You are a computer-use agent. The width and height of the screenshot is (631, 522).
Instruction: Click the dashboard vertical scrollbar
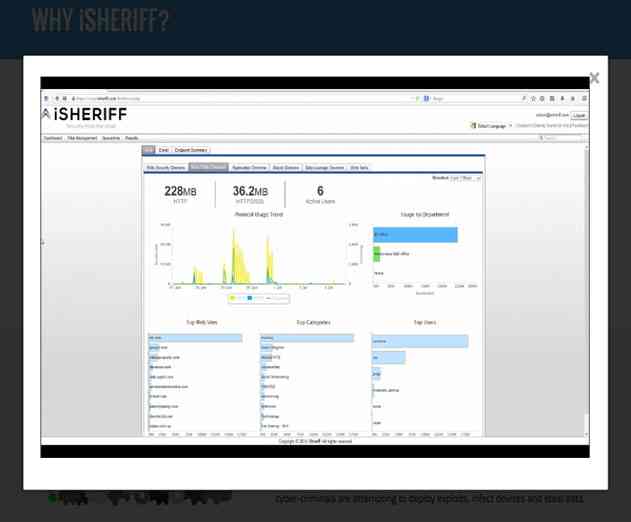(586, 290)
